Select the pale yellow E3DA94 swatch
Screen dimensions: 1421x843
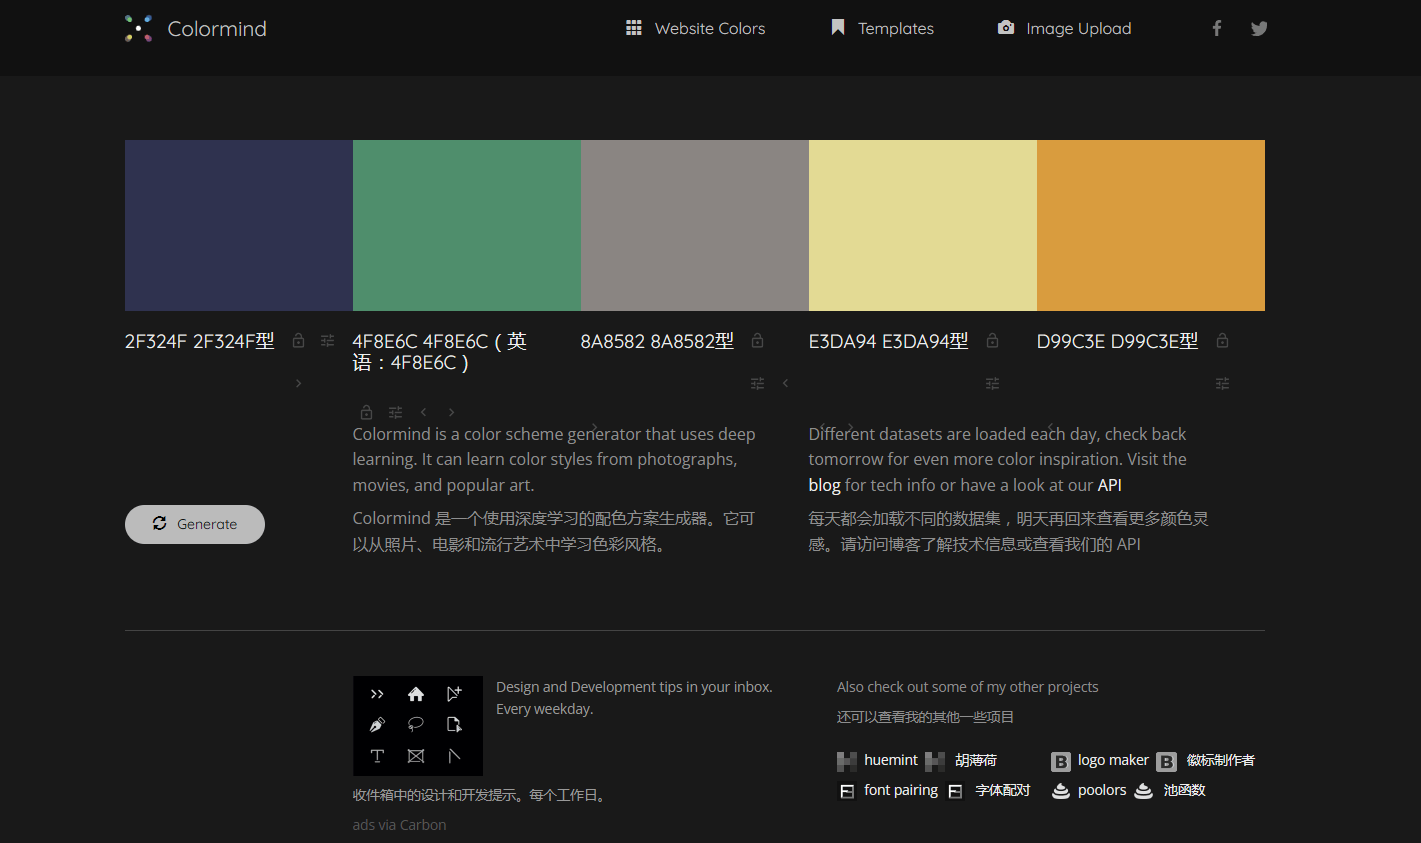click(x=923, y=225)
